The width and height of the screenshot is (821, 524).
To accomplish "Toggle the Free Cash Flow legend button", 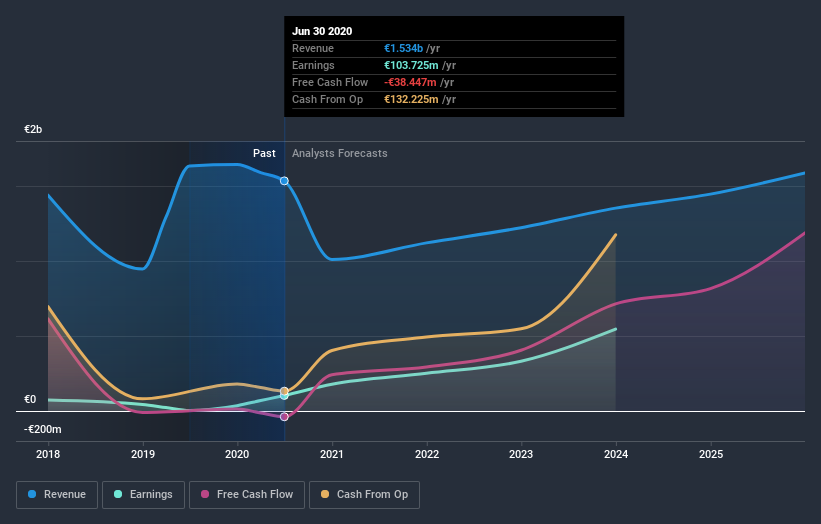I will [x=247, y=495].
